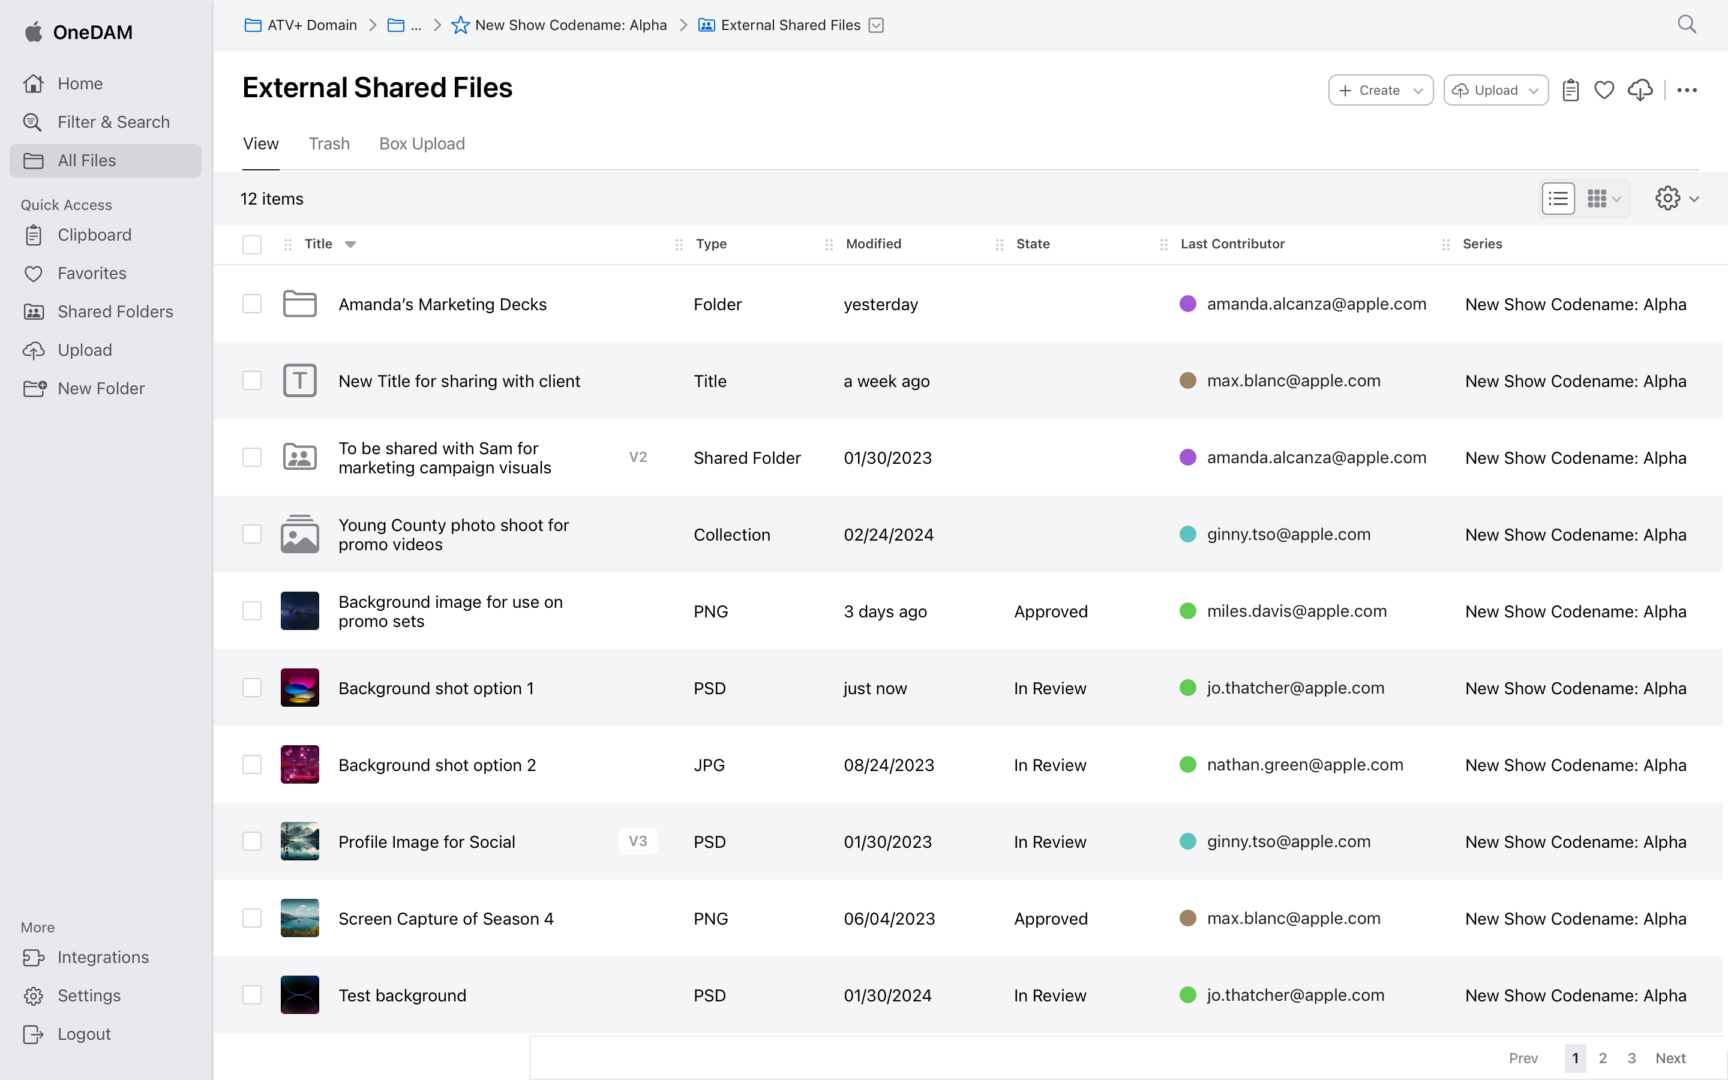This screenshot has width=1728, height=1080.
Task: Open the more options ellipsis menu
Action: tap(1687, 90)
